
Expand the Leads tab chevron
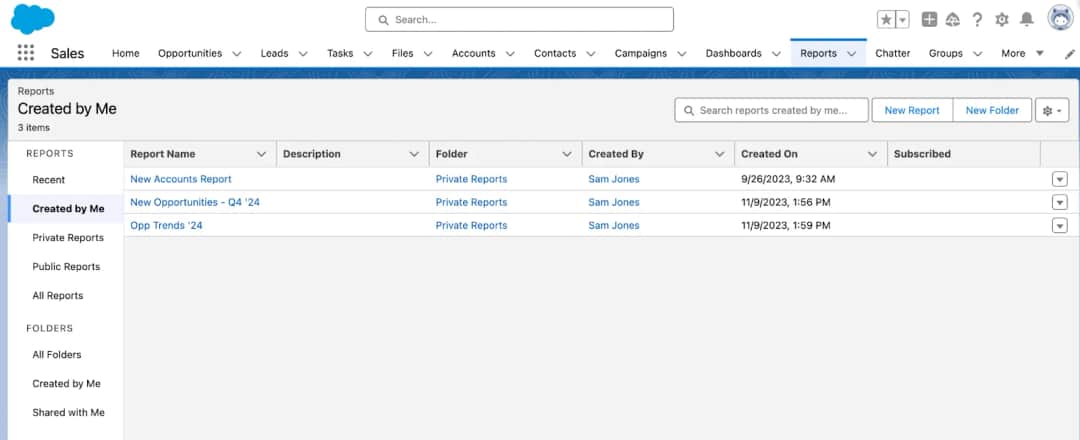(303, 54)
